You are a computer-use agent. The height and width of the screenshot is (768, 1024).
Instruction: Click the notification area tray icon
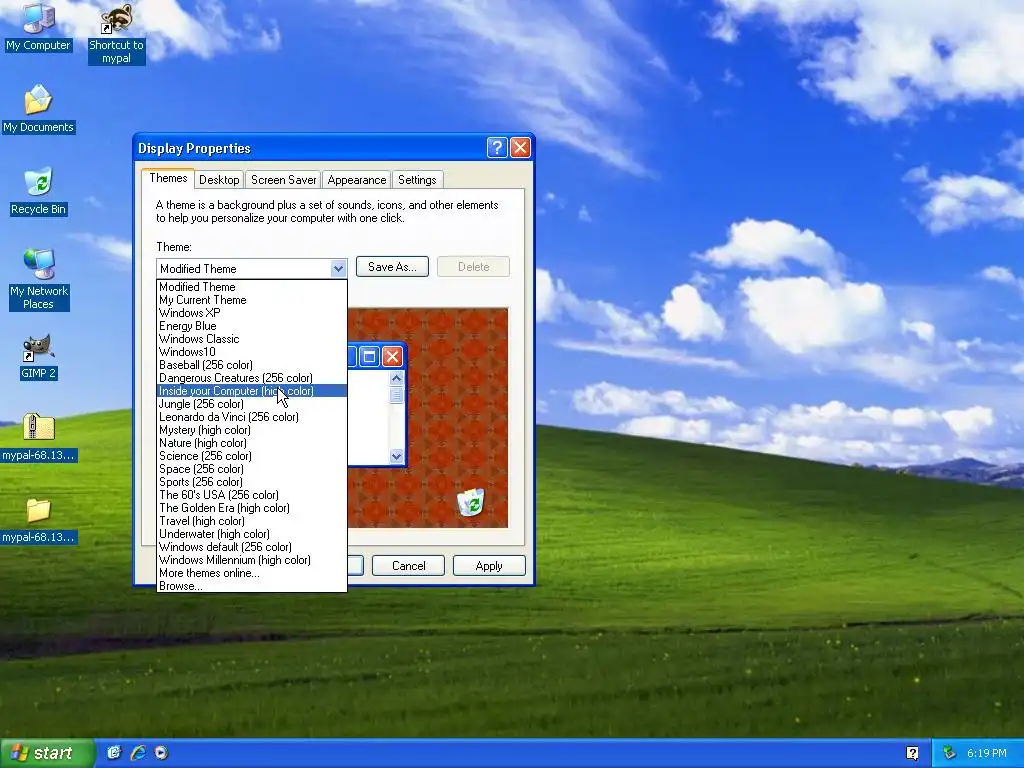click(x=950, y=753)
